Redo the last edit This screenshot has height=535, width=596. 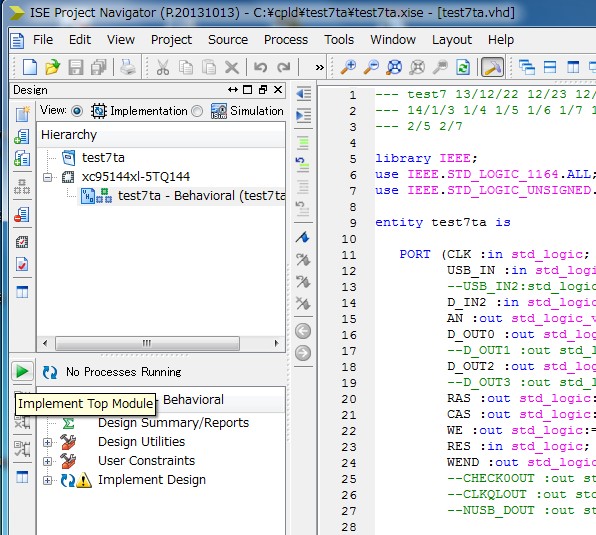284,68
